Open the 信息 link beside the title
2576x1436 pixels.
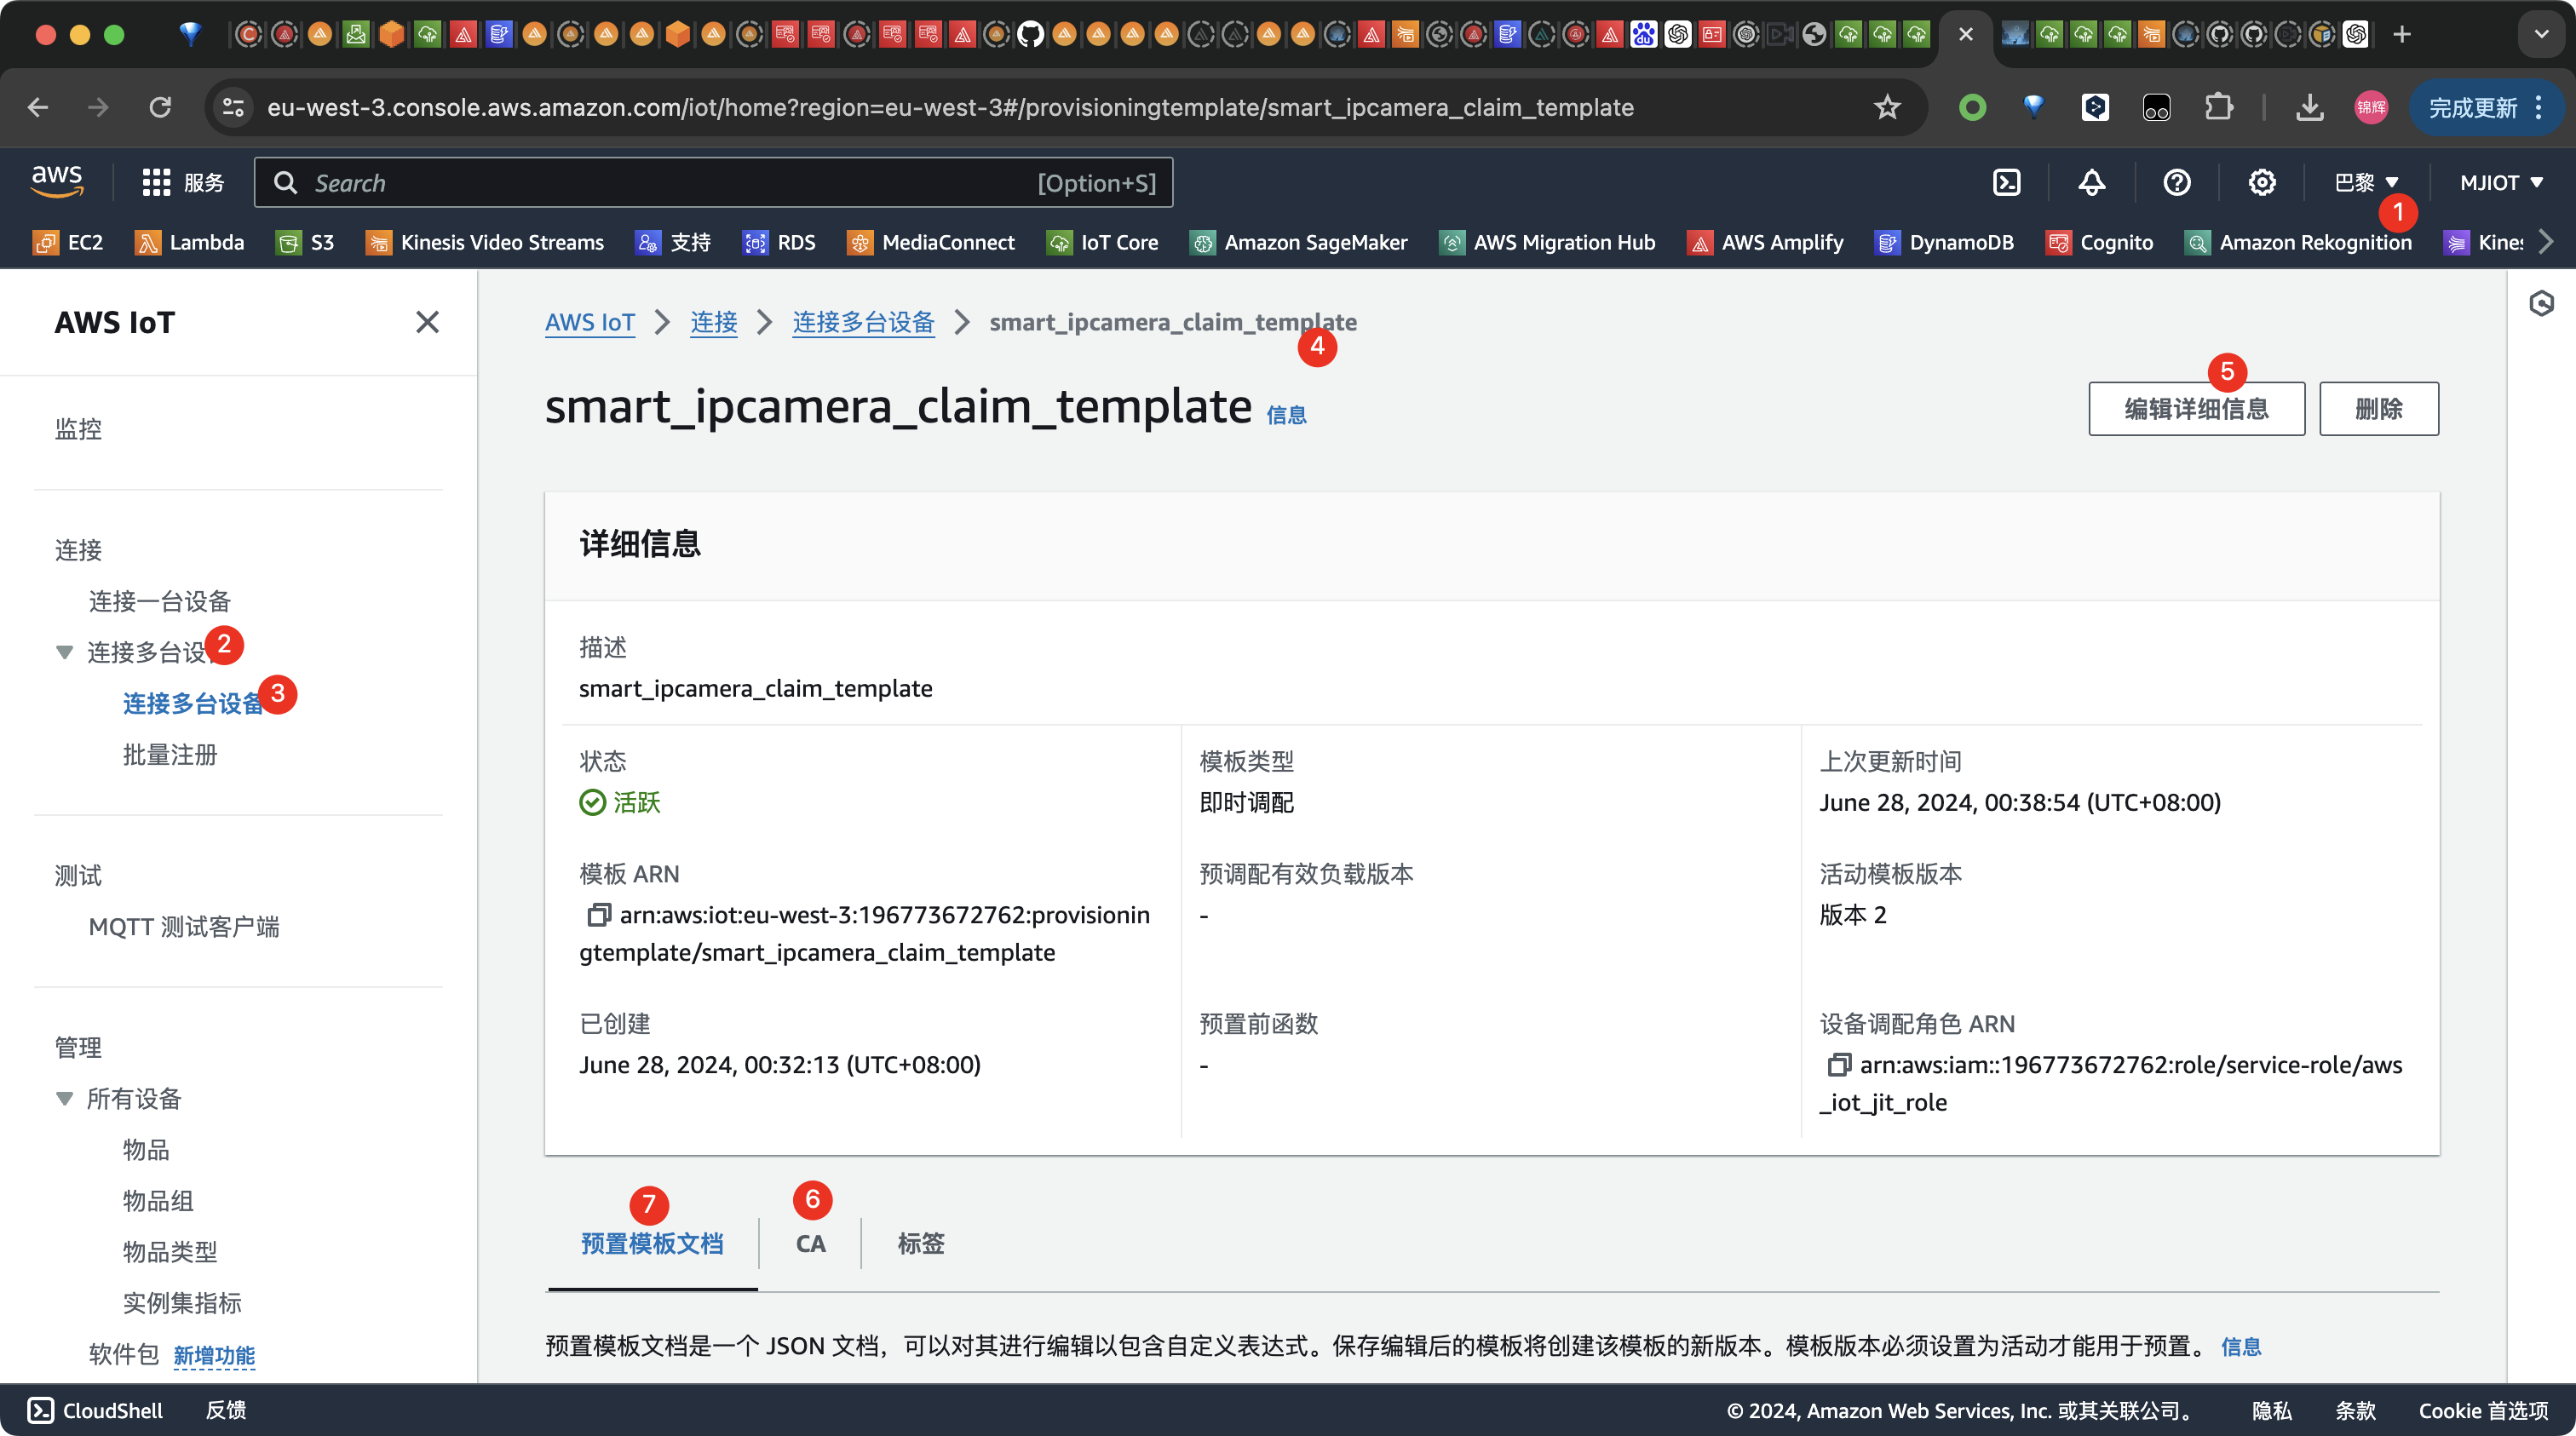1286,414
